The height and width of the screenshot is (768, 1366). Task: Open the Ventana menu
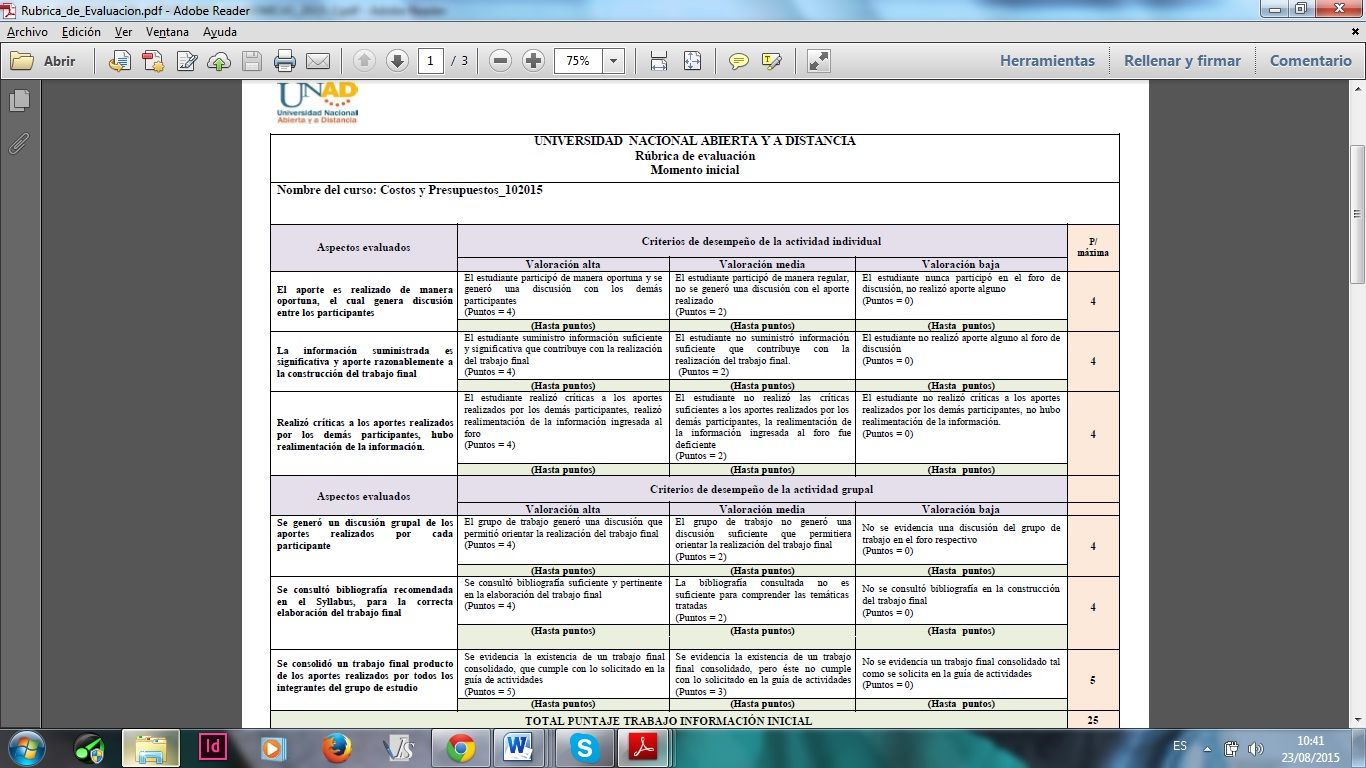pyautogui.click(x=167, y=32)
